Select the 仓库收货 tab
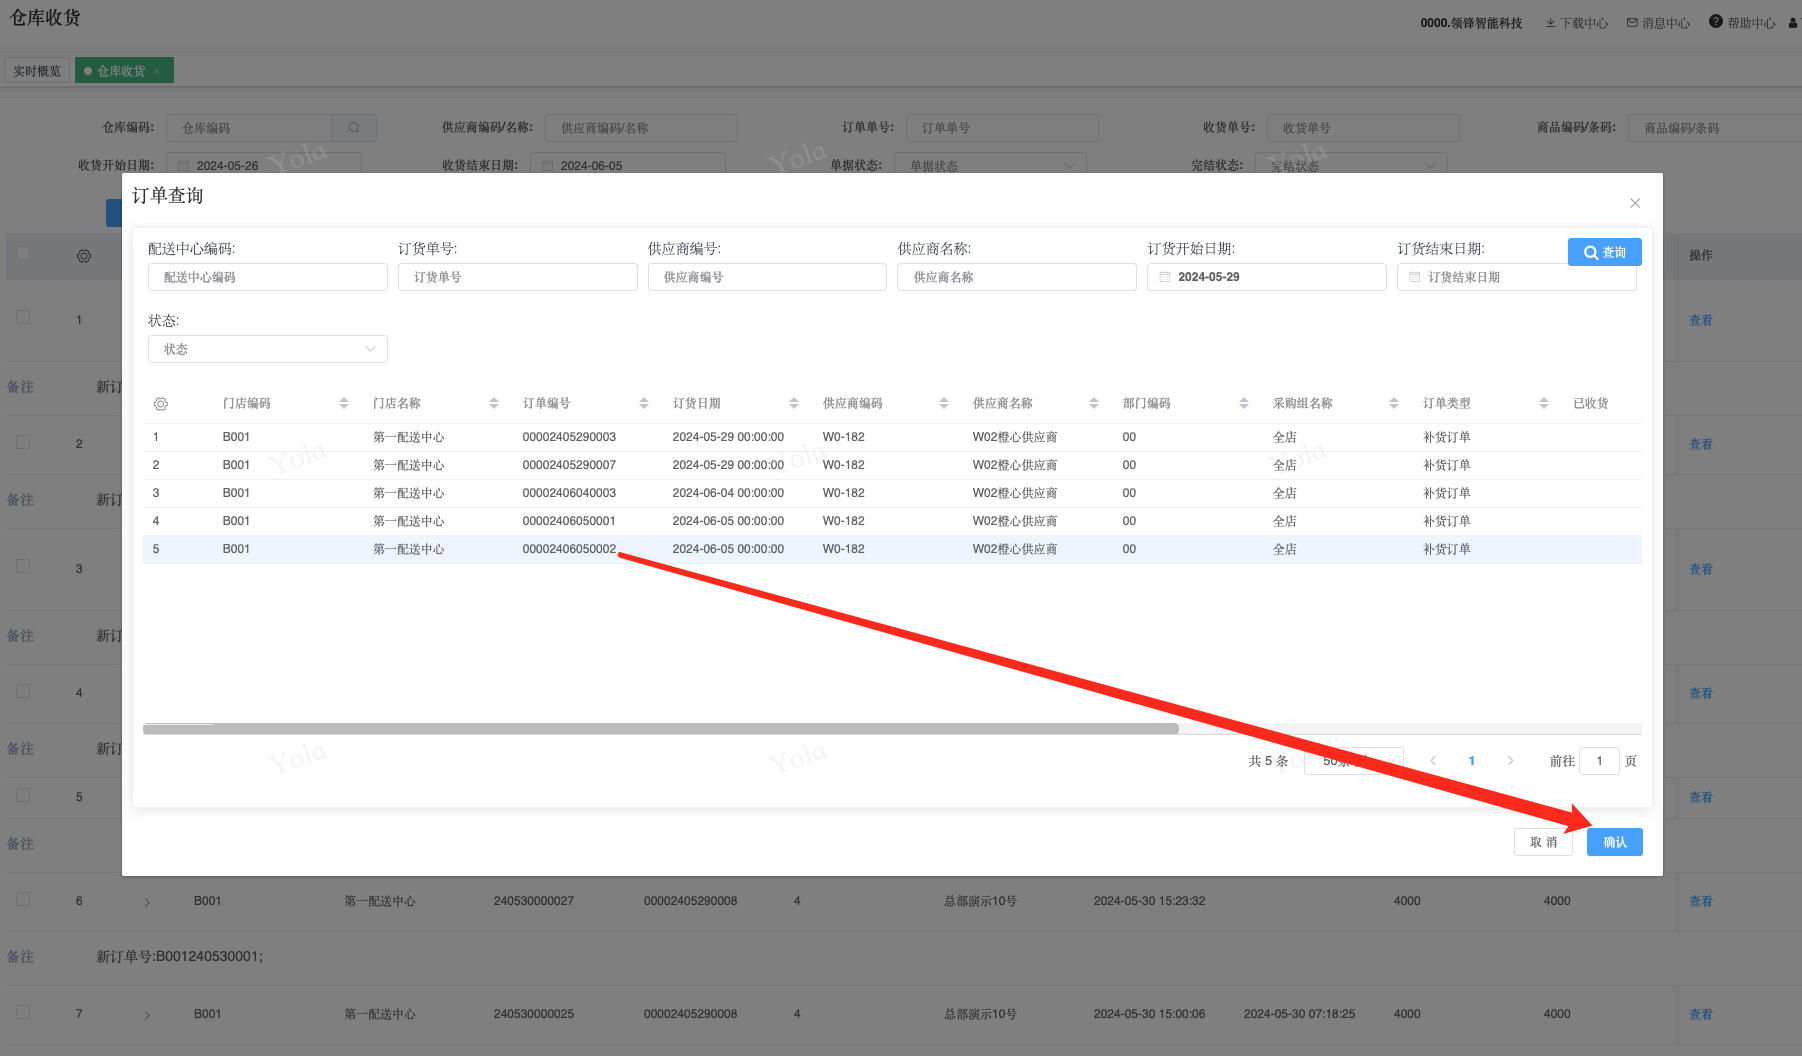The width and height of the screenshot is (1802, 1056). pyautogui.click(x=121, y=71)
